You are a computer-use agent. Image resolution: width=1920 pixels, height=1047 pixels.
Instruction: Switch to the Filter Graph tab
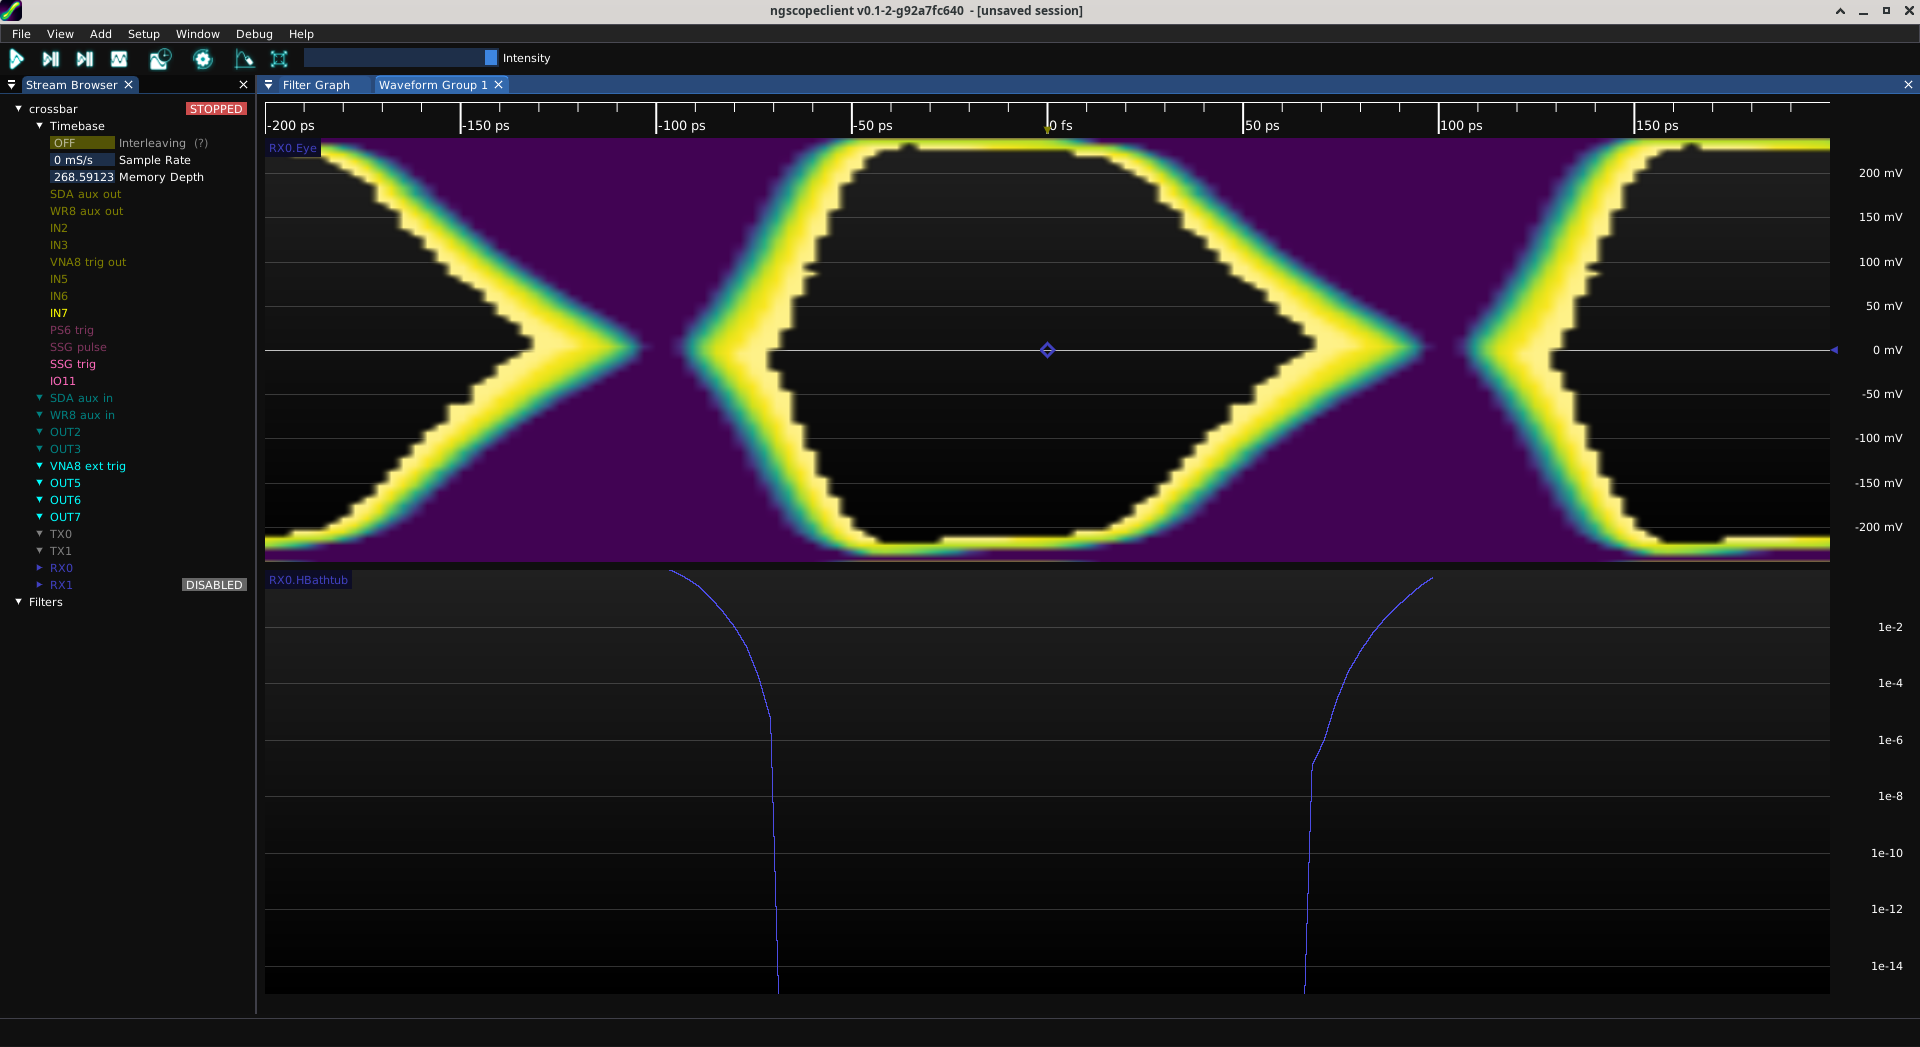click(316, 85)
